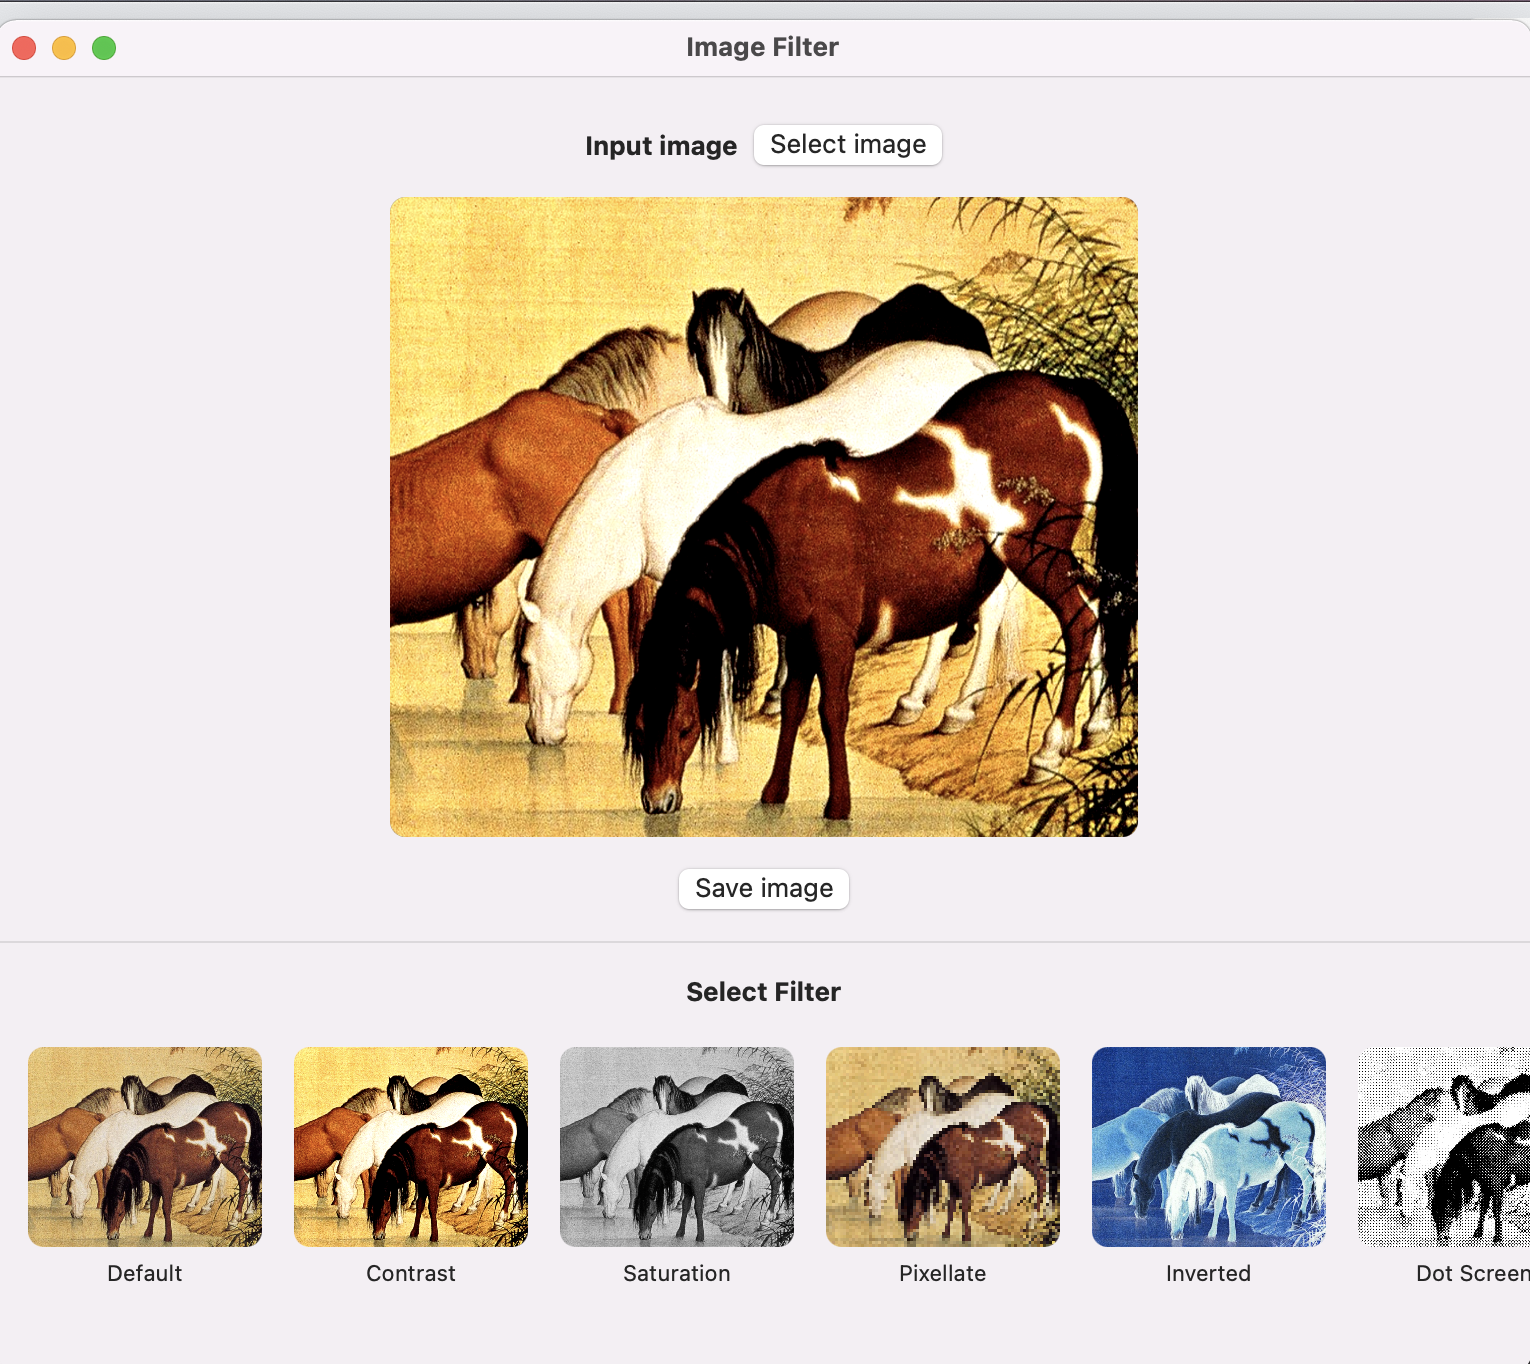Apply the Inverted filter thumbnail
Screen dimensions: 1530x1364
pos(1209,1146)
